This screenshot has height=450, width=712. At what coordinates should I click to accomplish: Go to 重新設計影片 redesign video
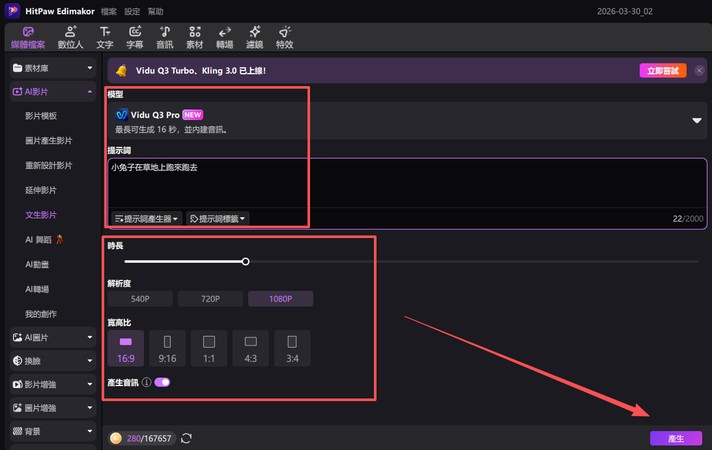(x=49, y=165)
